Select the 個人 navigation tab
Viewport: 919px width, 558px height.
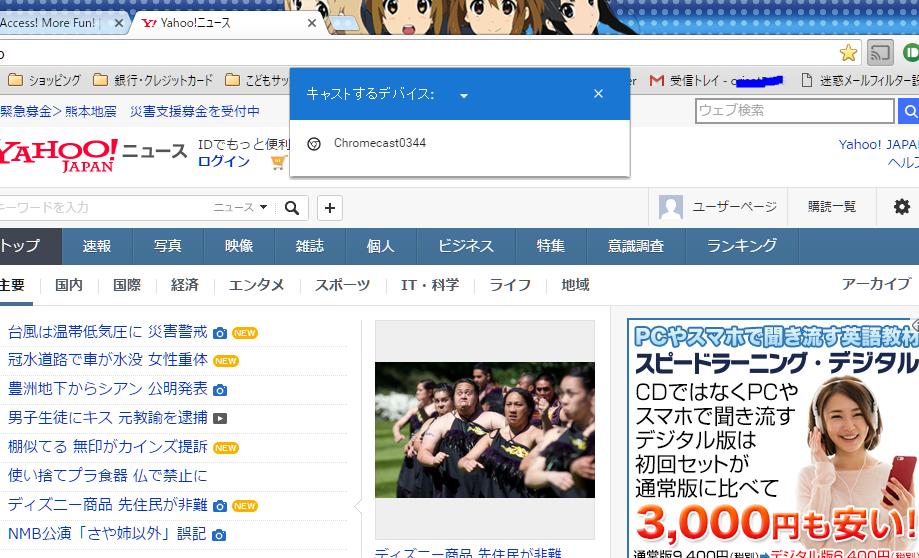coord(381,247)
